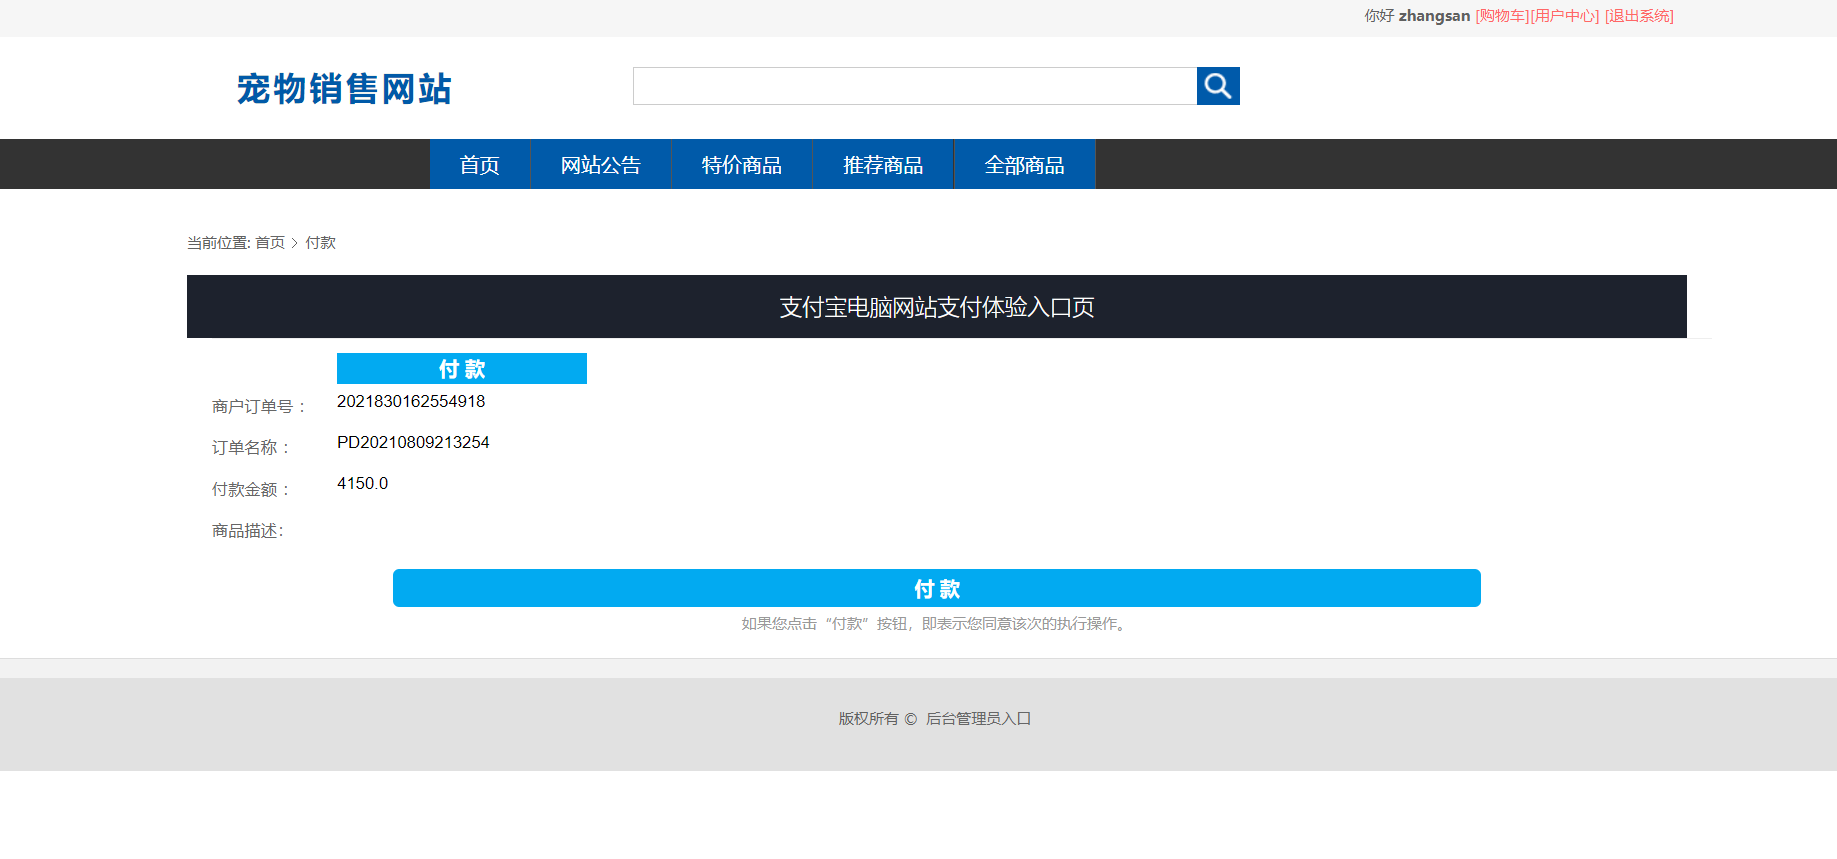Select 全部商品 in the navigation bar
This screenshot has height=859, width=1837.
point(1024,165)
